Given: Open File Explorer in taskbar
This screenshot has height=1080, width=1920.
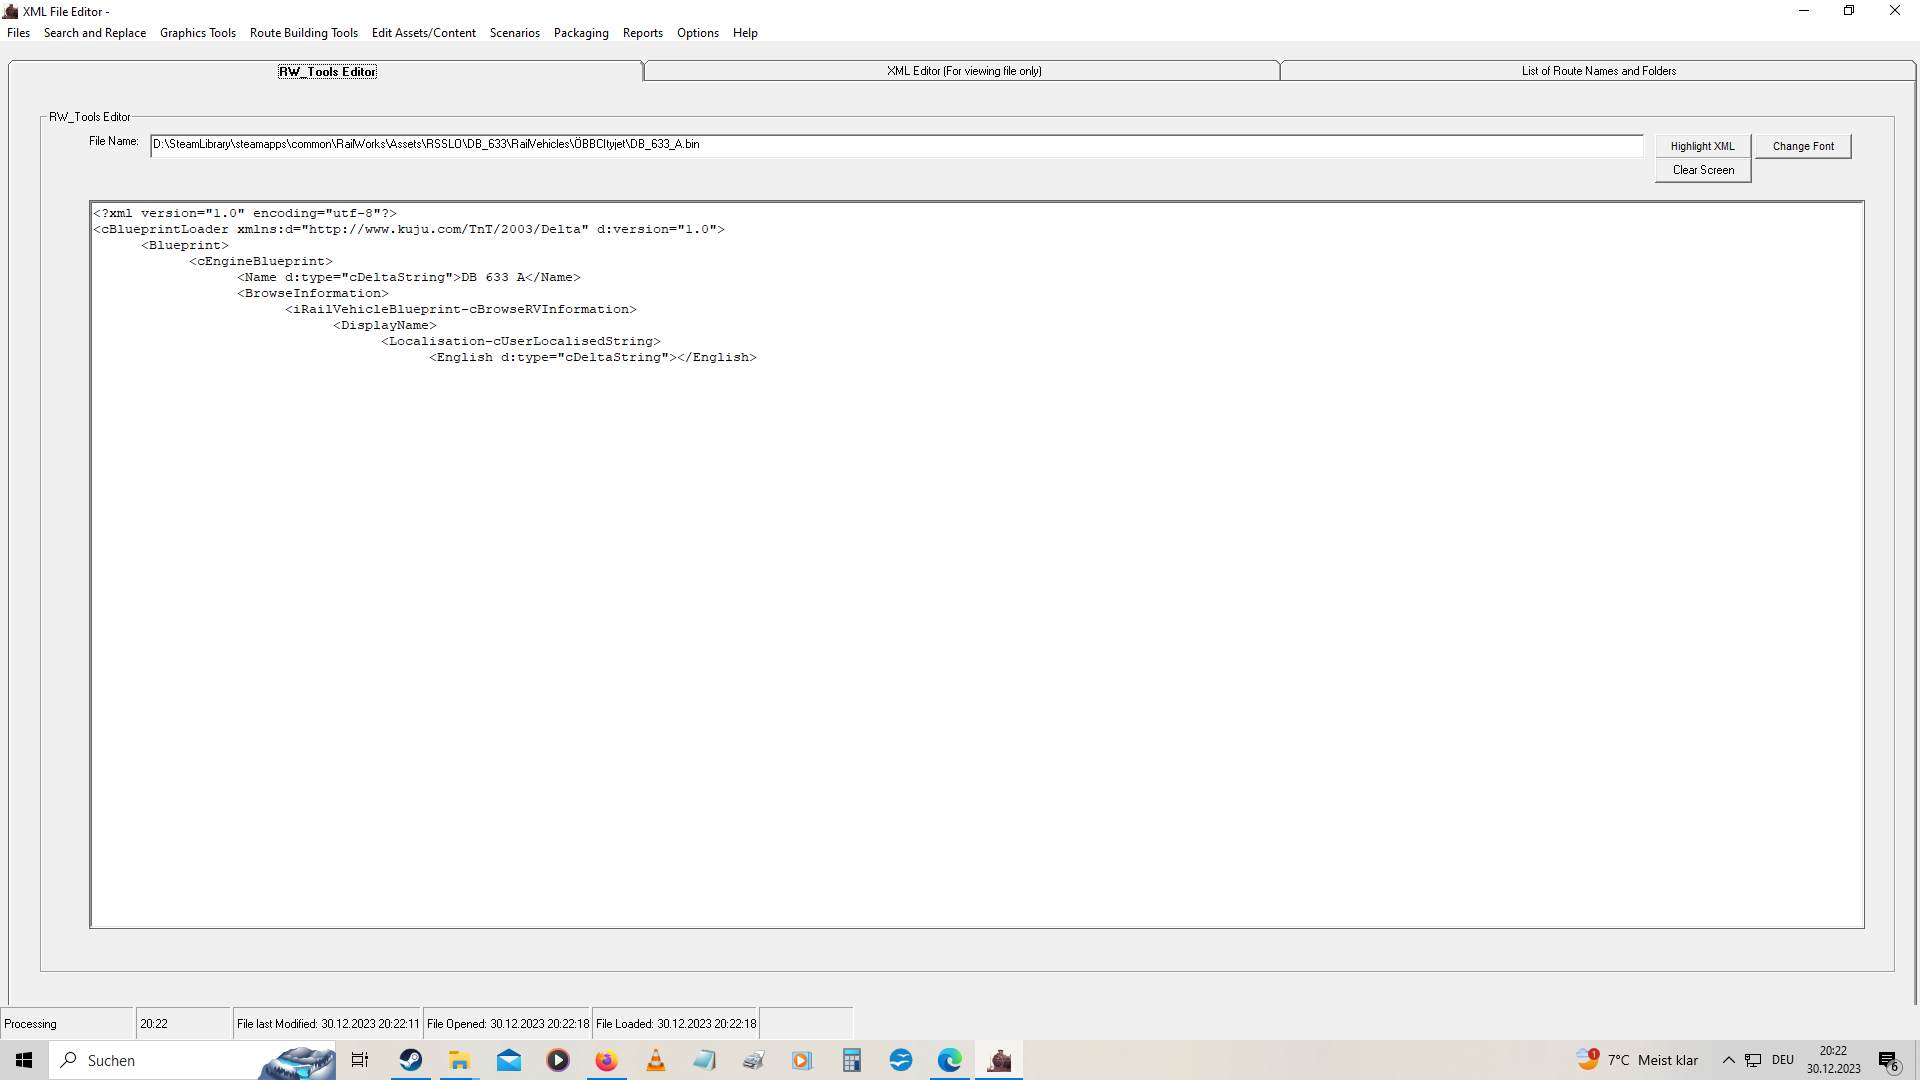Looking at the screenshot, I should (x=459, y=1060).
